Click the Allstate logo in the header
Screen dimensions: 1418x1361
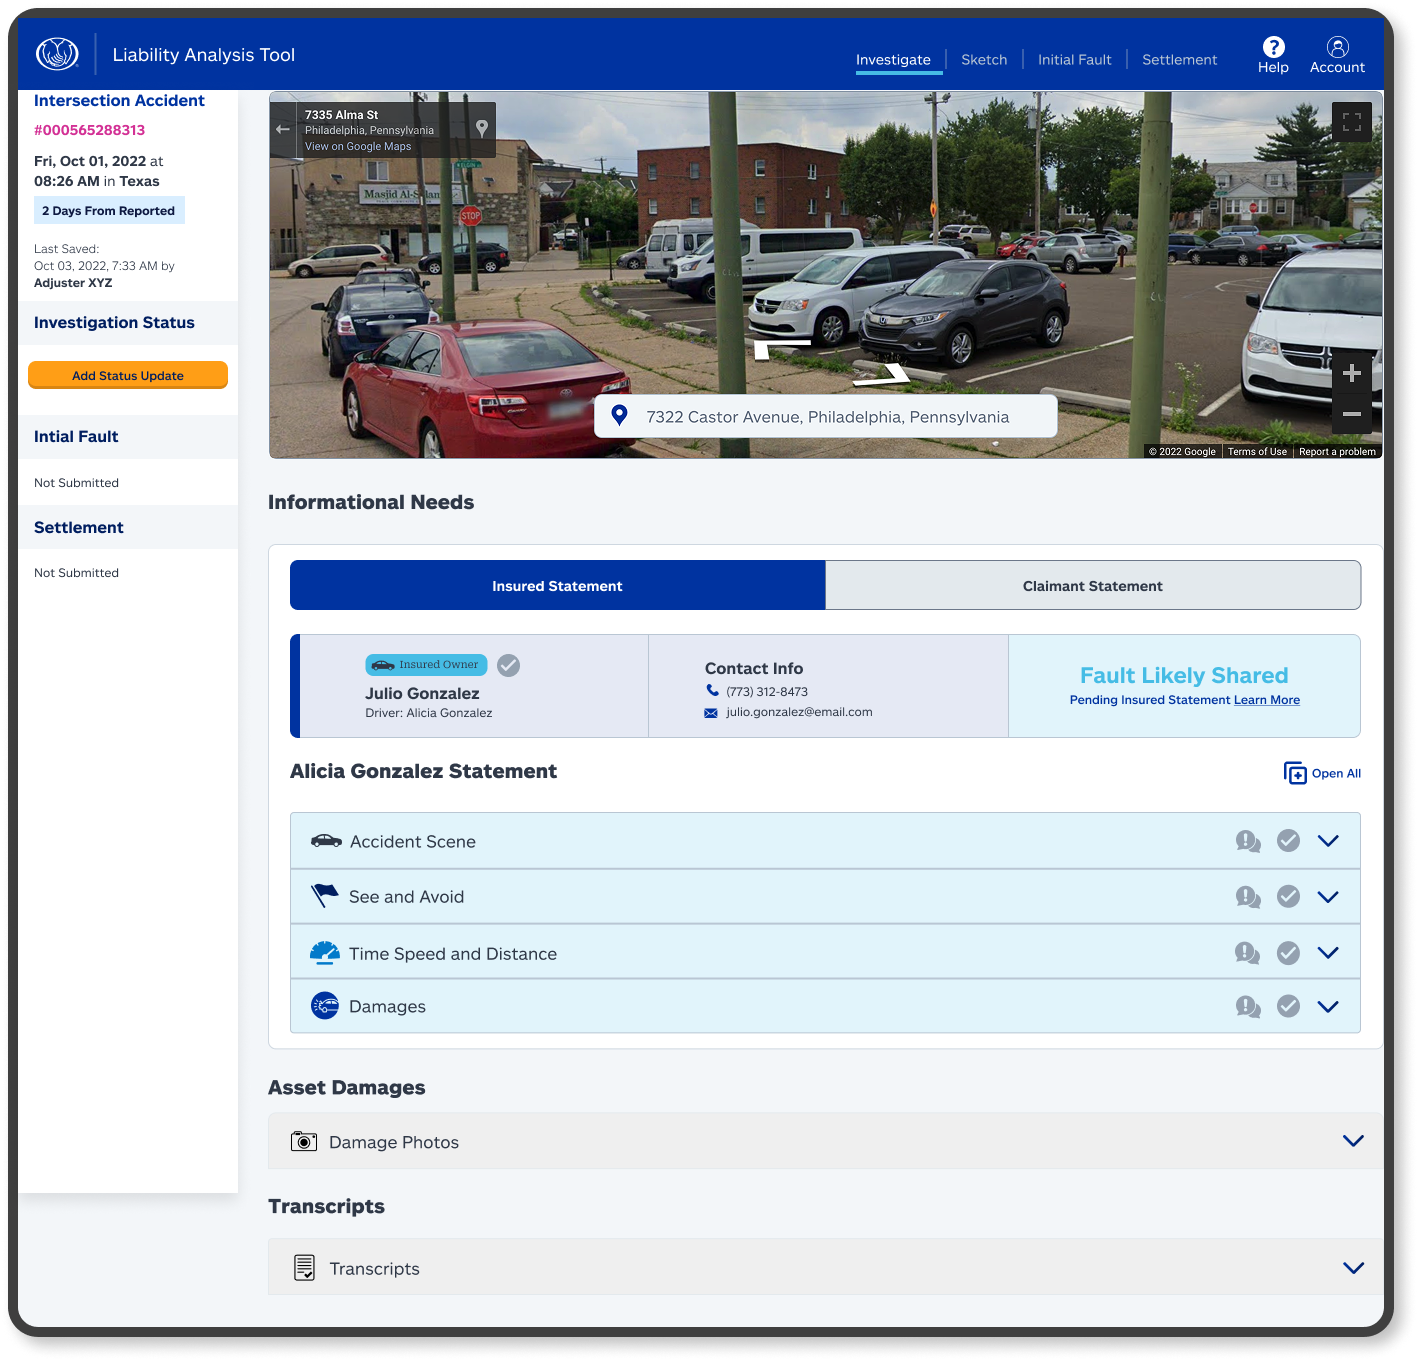pos(57,54)
